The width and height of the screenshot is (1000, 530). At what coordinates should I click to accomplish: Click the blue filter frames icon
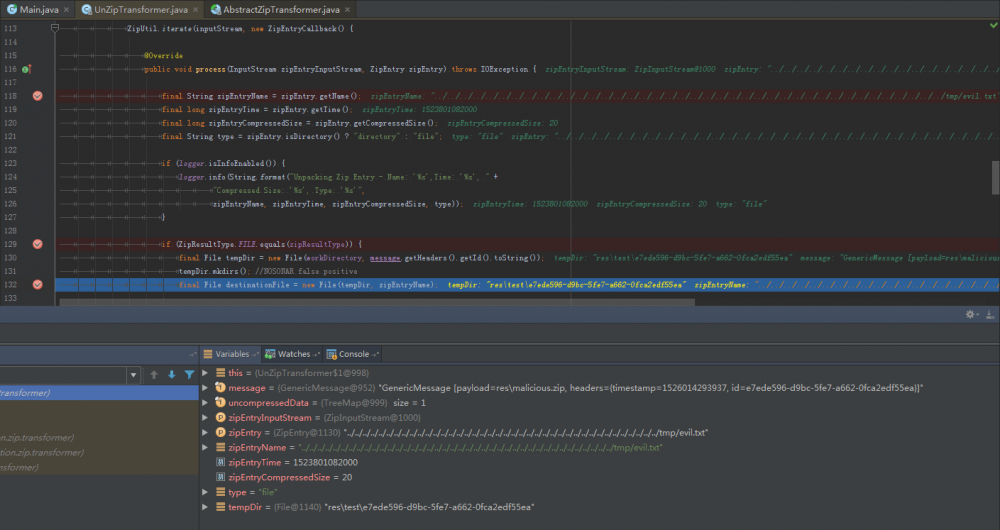[x=188, y=375]
